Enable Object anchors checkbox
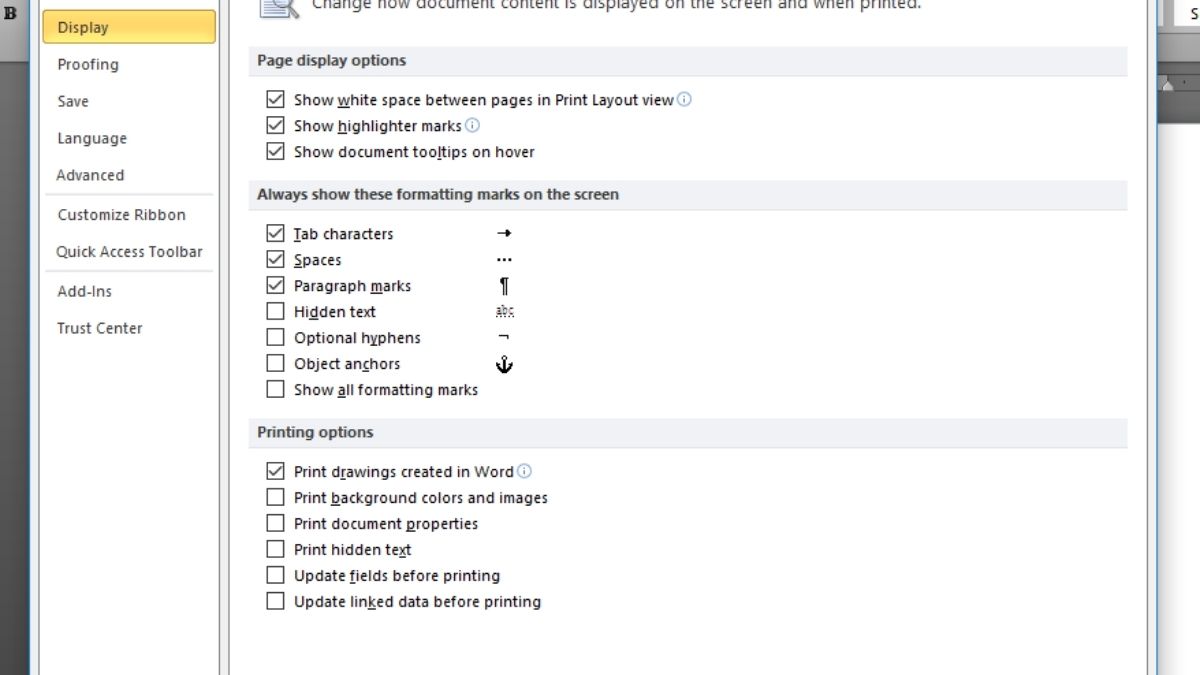Image resolution: width=1200 pixels, height=675 pixels. 275,363
